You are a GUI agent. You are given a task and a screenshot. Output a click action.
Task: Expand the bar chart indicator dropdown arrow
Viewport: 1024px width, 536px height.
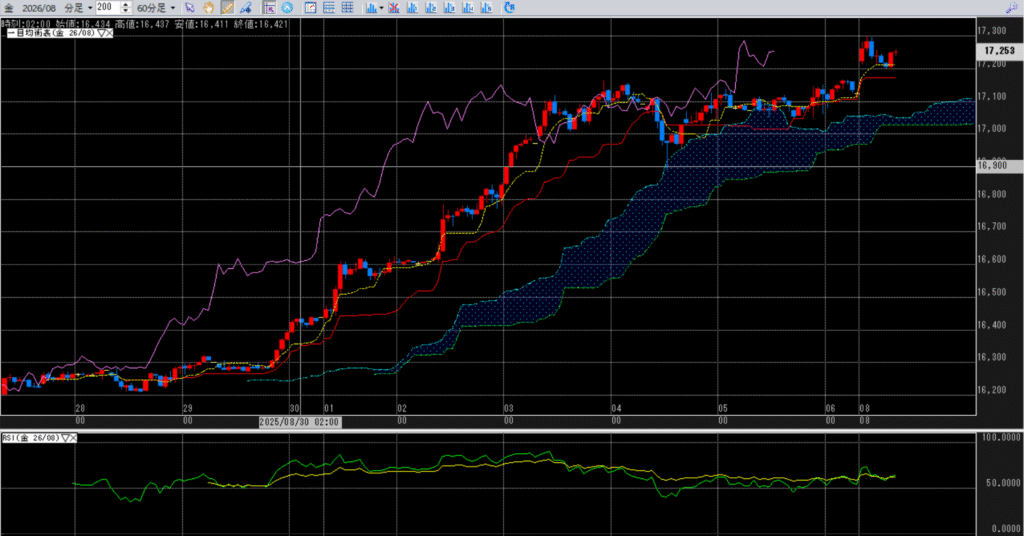pos(381,8)
